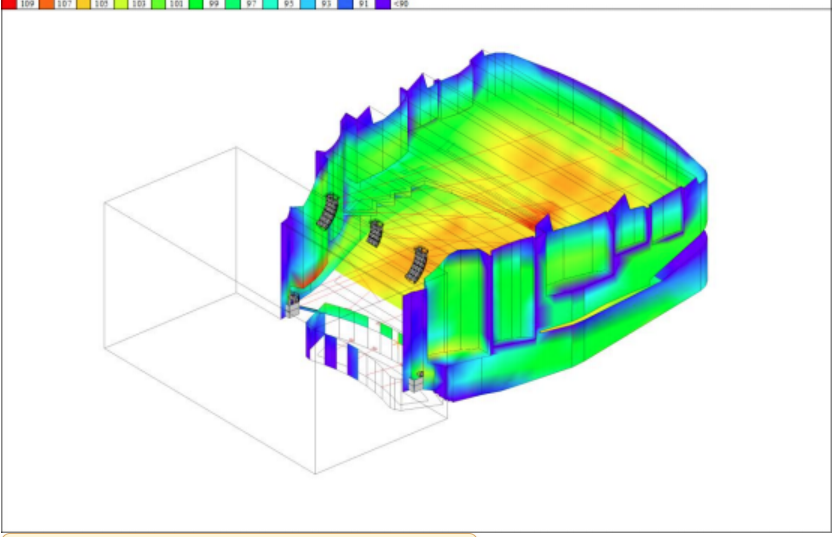The width and height of the screenshot is (837, 537).
Task: Pick the left ground-stacked speaker cabinet
Action: pyautogui.click(x=292, y=305)
